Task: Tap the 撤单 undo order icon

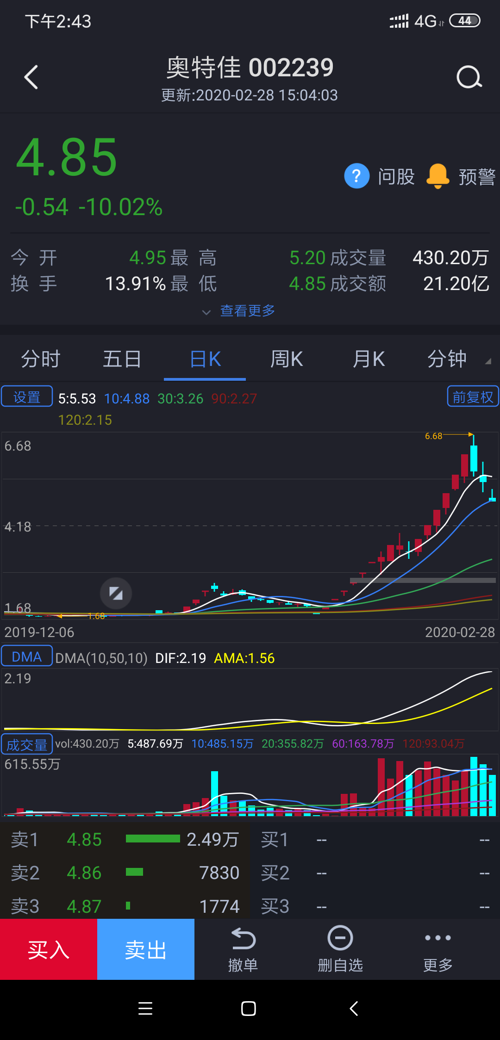Action: [243, 939]
